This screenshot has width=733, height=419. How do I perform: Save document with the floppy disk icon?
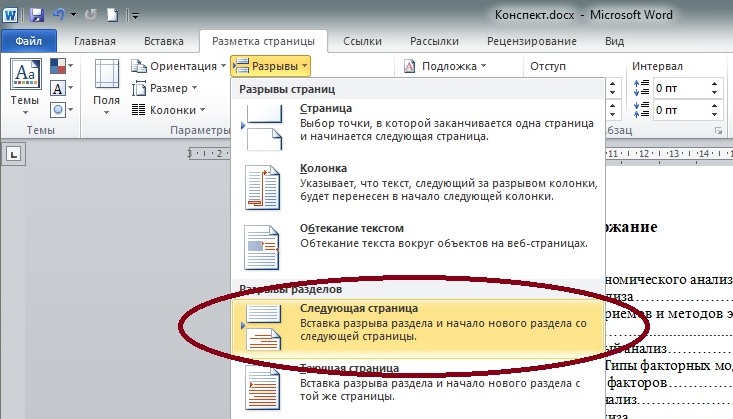point(36,15)
